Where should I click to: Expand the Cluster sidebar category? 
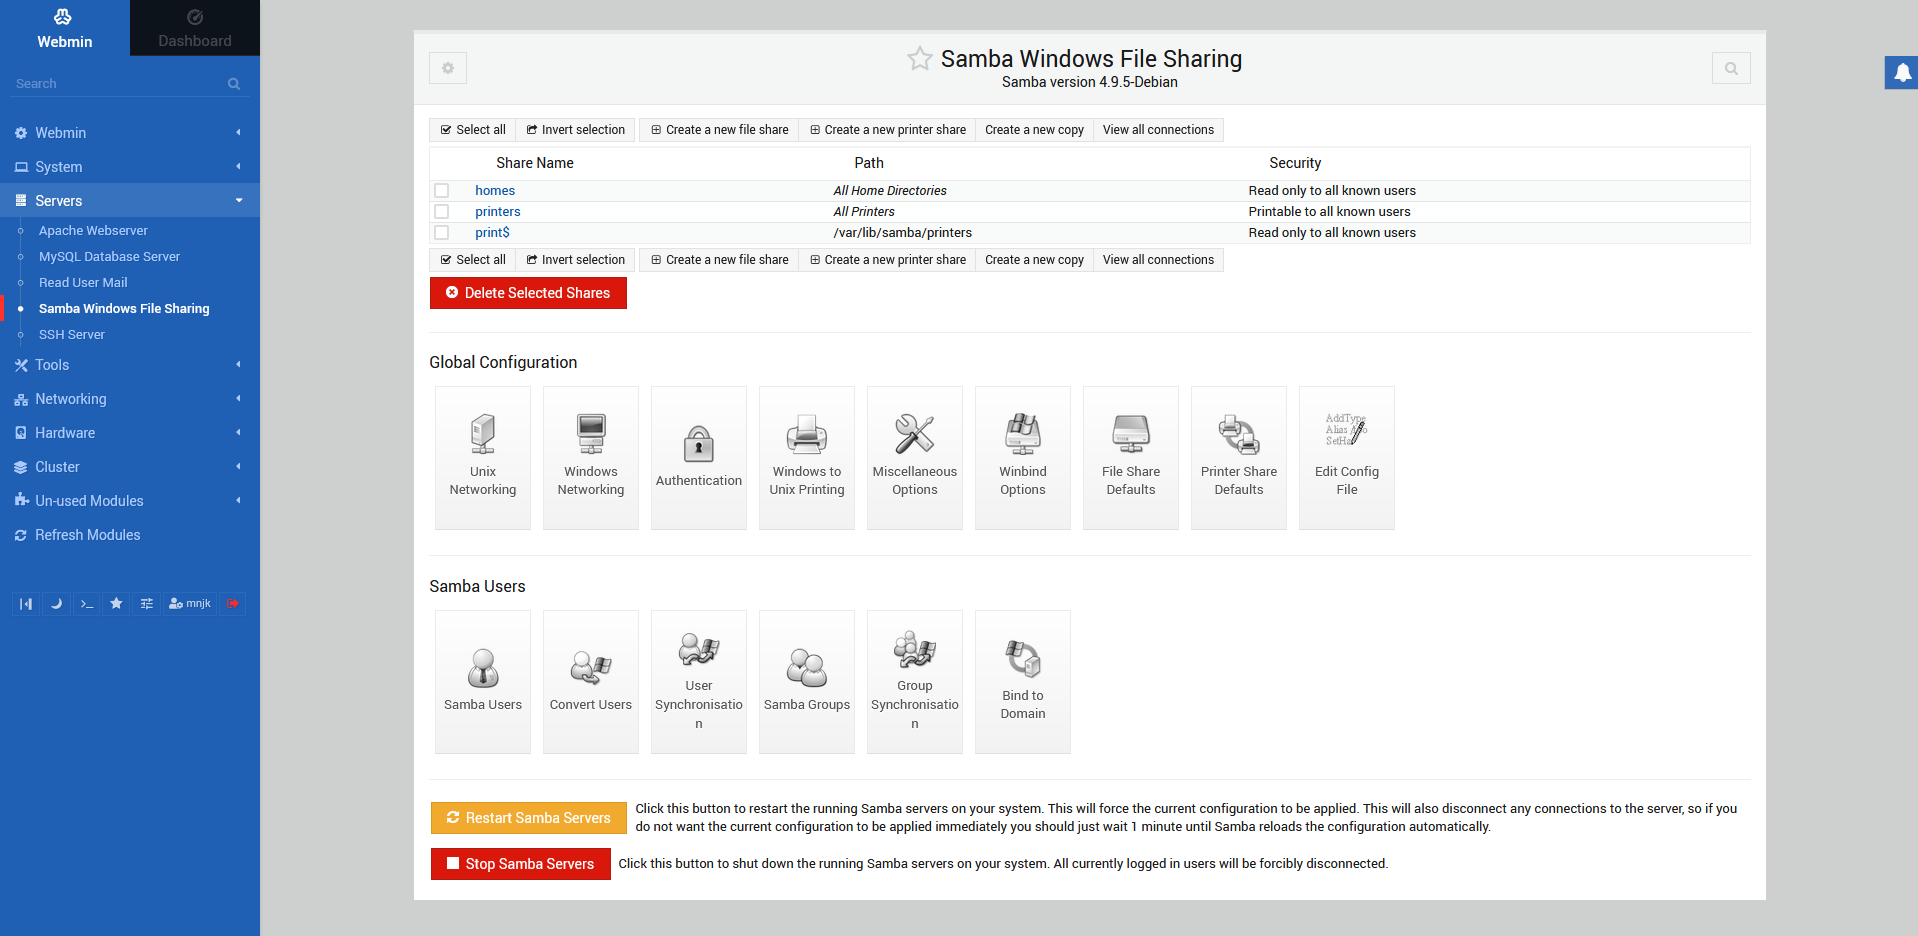(130, 467)
